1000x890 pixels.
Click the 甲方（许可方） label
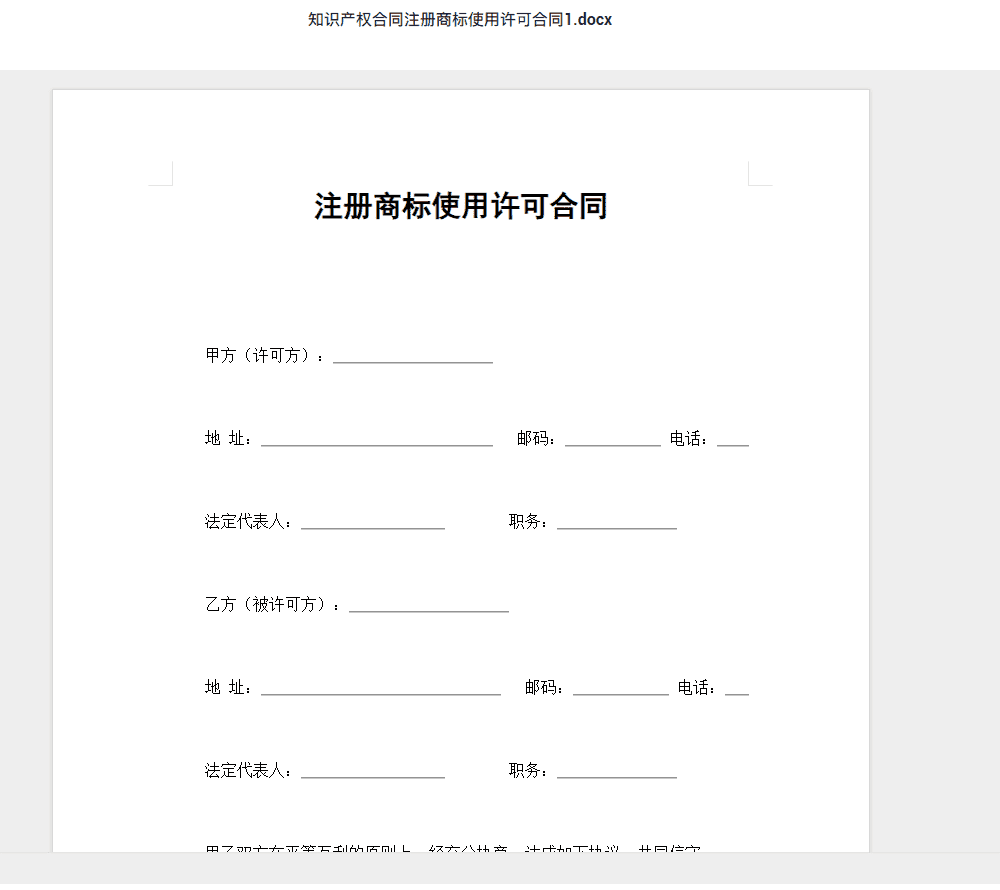tap(264, 356)
